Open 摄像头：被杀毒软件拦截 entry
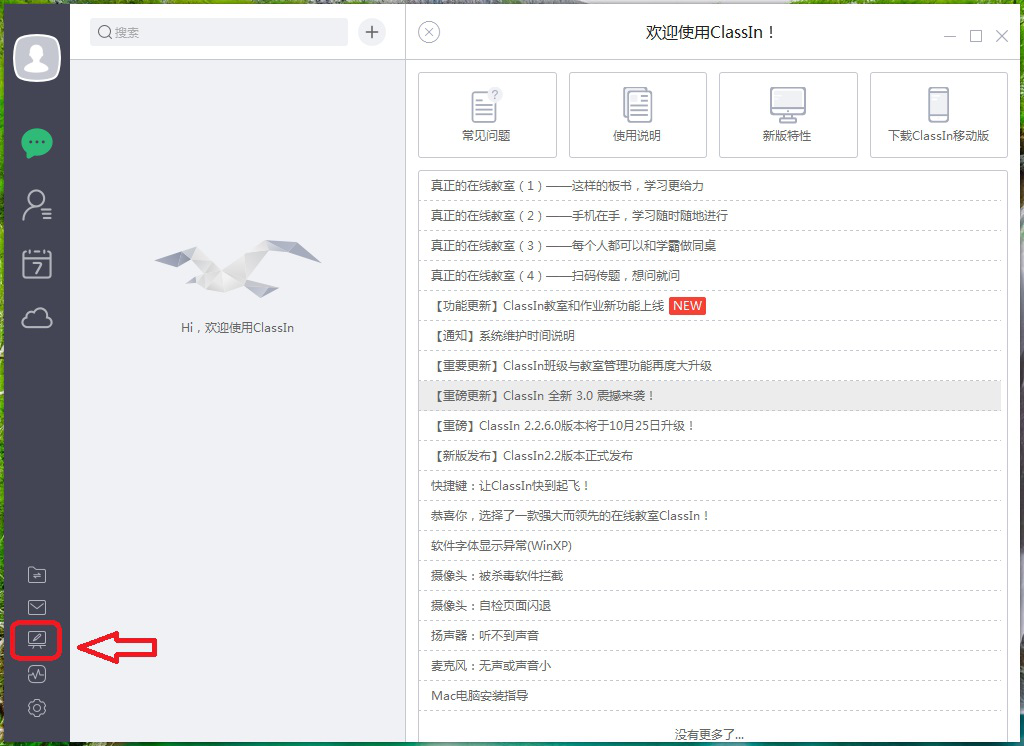The image size is (1024, 746). point(710,576)
